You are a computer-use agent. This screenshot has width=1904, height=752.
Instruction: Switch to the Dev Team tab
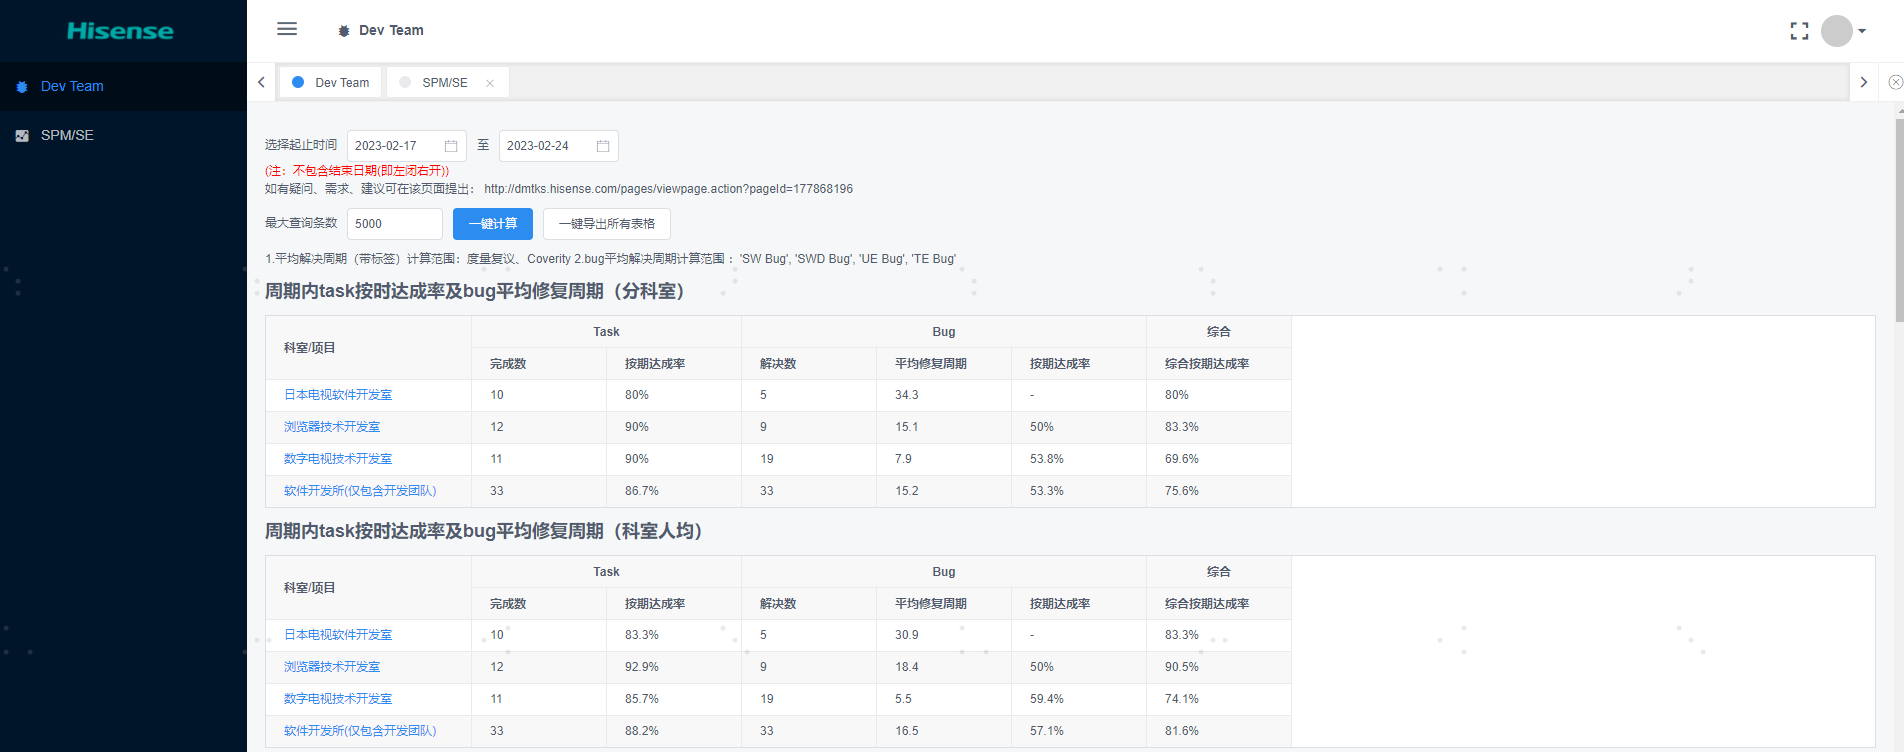pos(341,83)
